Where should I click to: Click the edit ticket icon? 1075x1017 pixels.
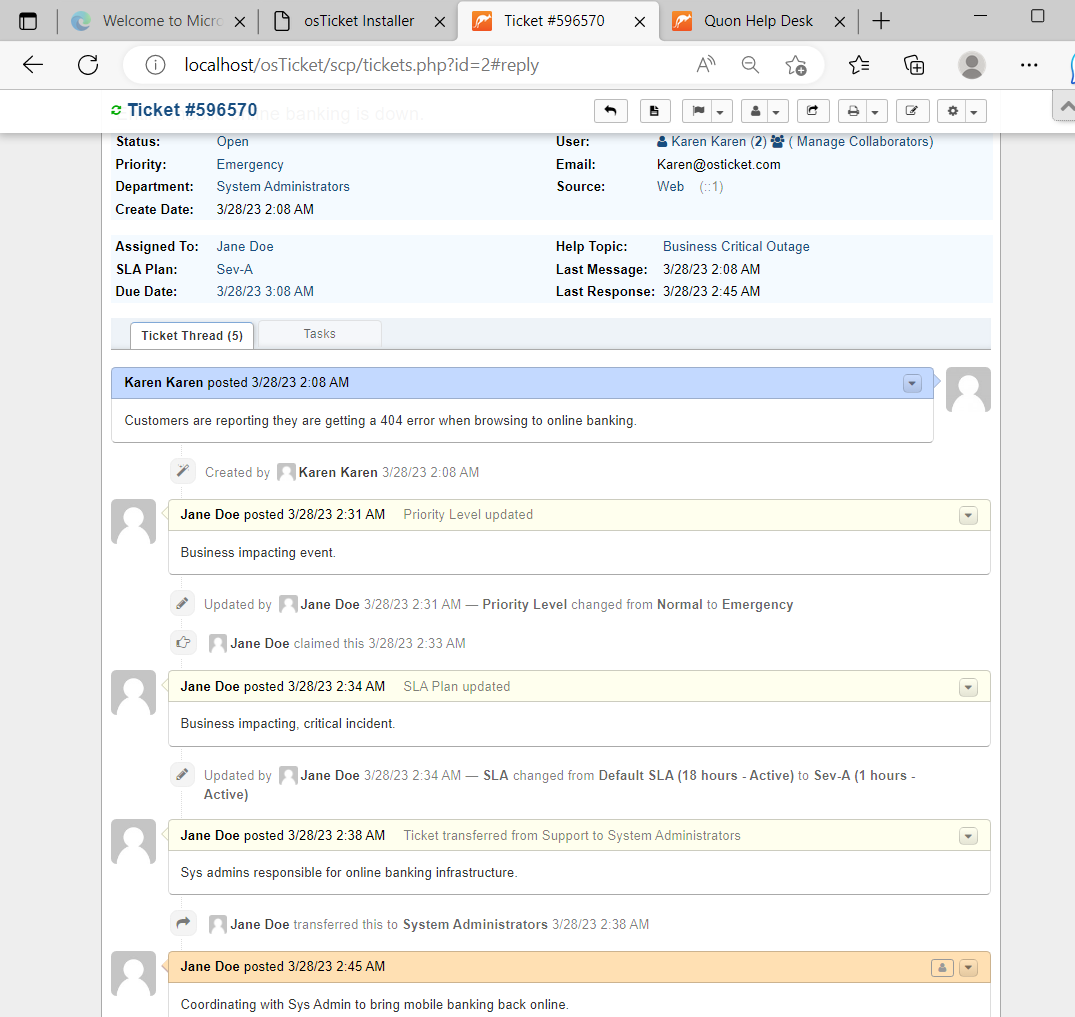pyautogui.click(x=912, y=111)
